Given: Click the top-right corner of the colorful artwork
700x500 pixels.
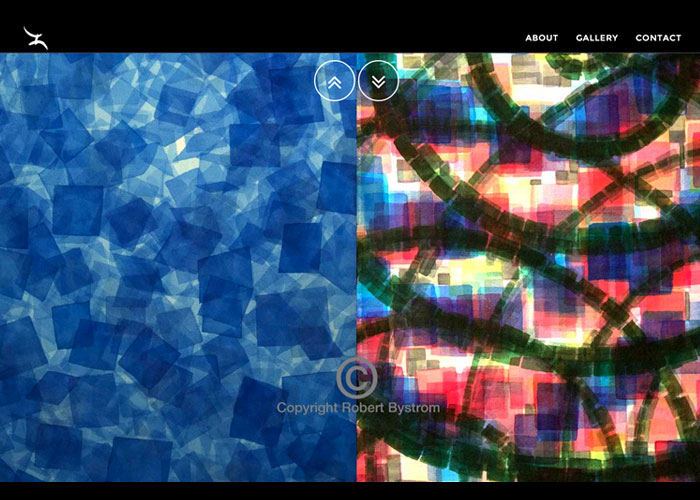Looking at the screenshot, I should [x=695, y=57].
